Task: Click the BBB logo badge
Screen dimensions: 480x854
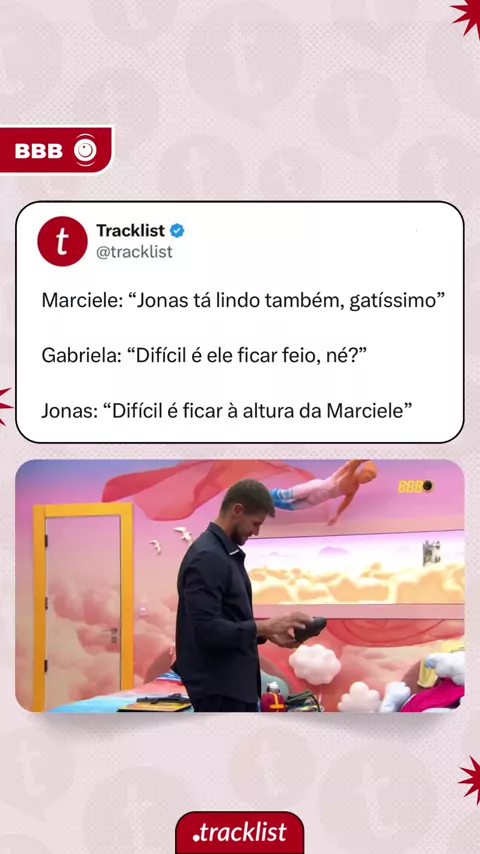Action: 56,150
